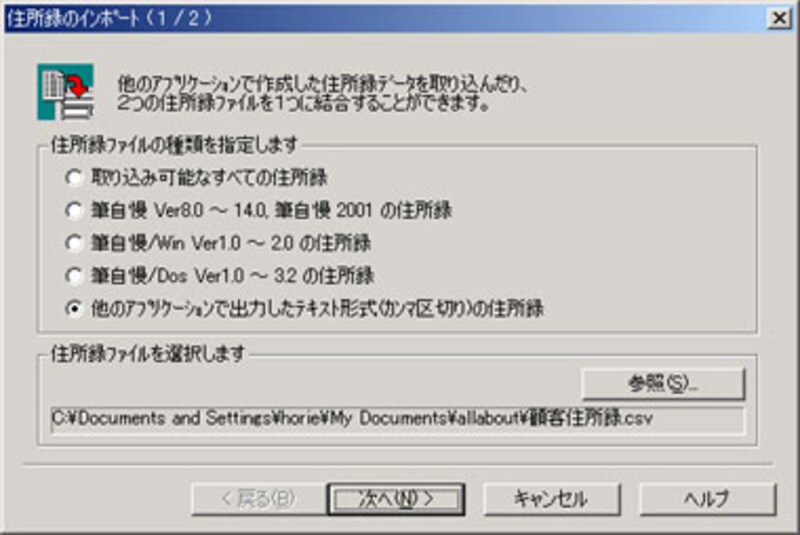Viewport: 800px width, 535px height.
Task: Click label text 筆自慢 2001 の住所録
Action: (364, 211)
